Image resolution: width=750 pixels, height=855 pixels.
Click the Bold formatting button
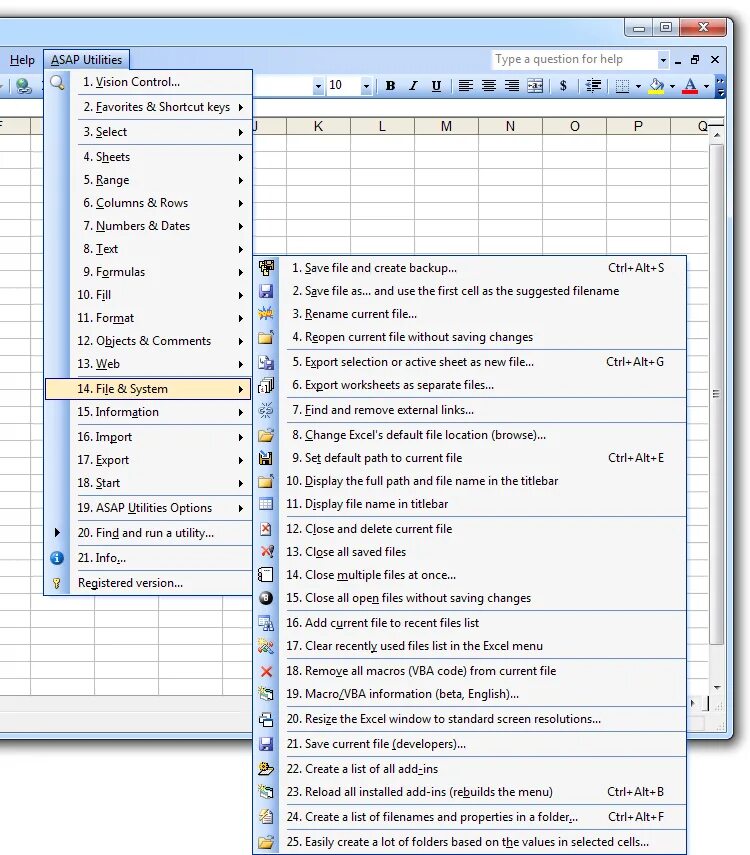click(390, 86)
